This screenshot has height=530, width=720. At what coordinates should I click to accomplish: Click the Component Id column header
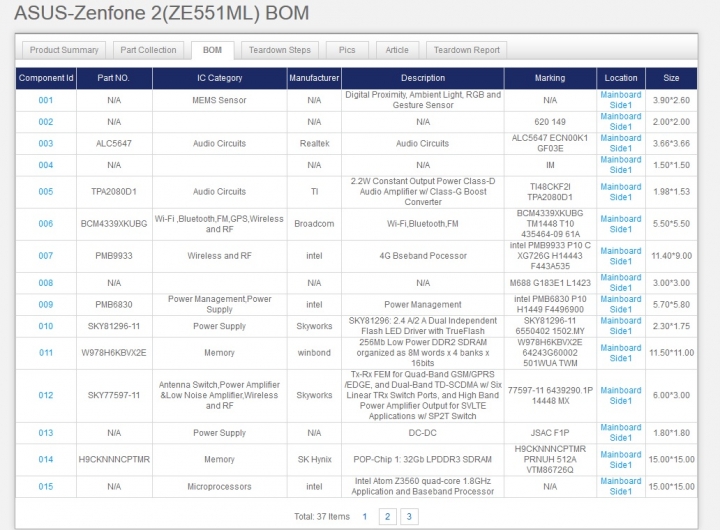pyautogui.click(x=46, y=78)
